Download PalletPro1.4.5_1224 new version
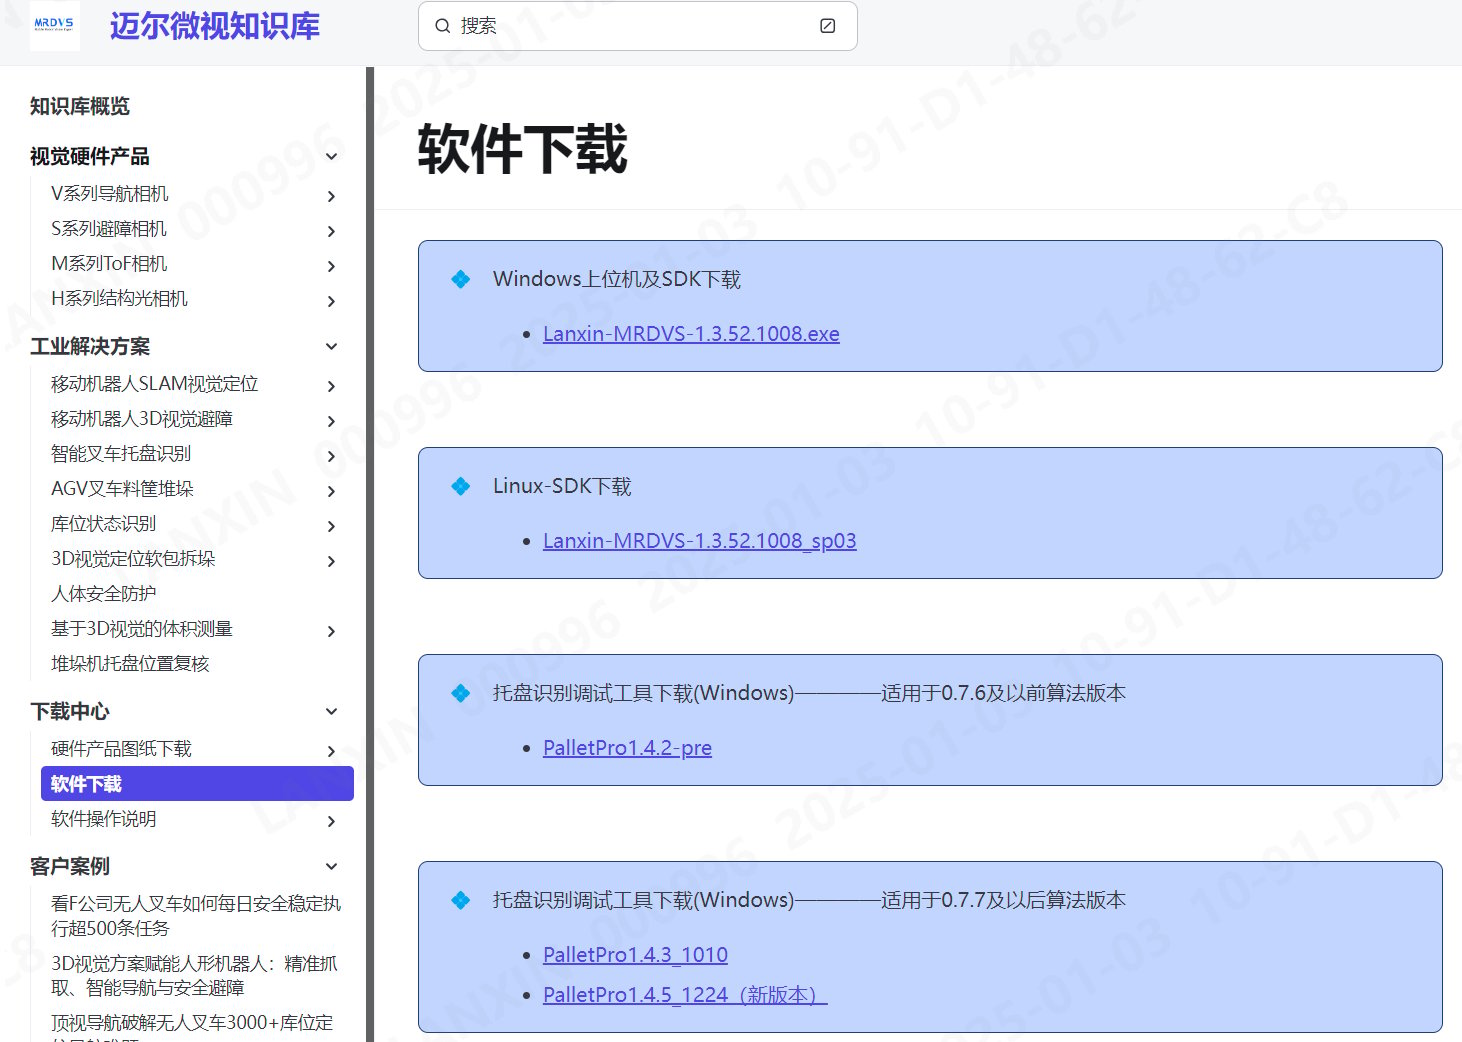1462x1042 pixels. coord(685,995)
